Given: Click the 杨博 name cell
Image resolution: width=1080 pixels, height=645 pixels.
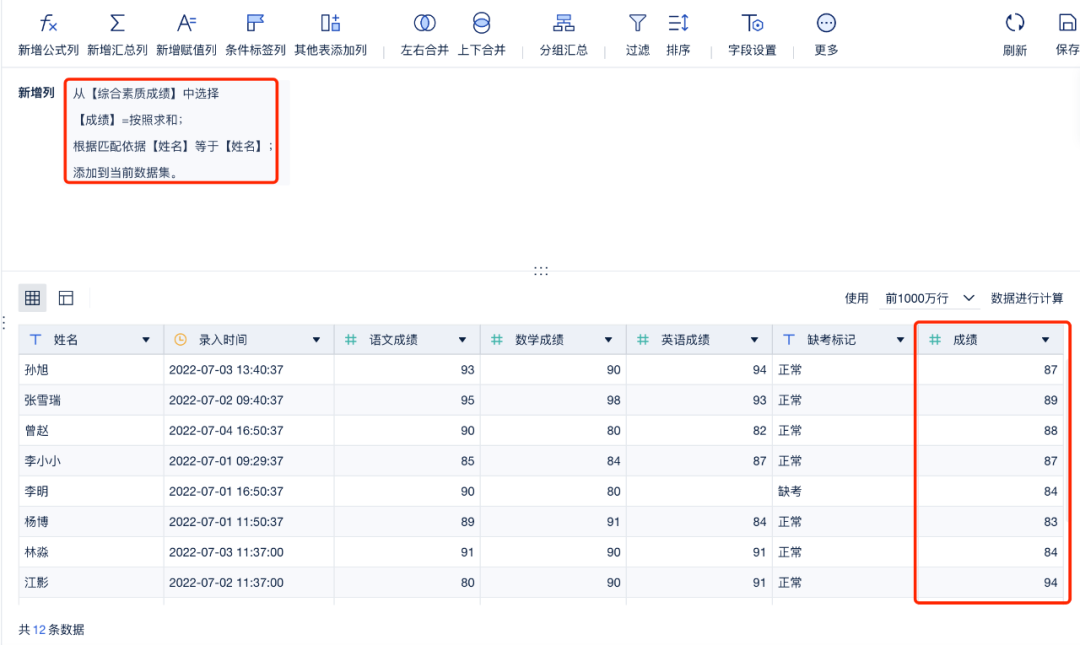Looking at the screenshot, I should pyautogui.click(x=91, y=522).
